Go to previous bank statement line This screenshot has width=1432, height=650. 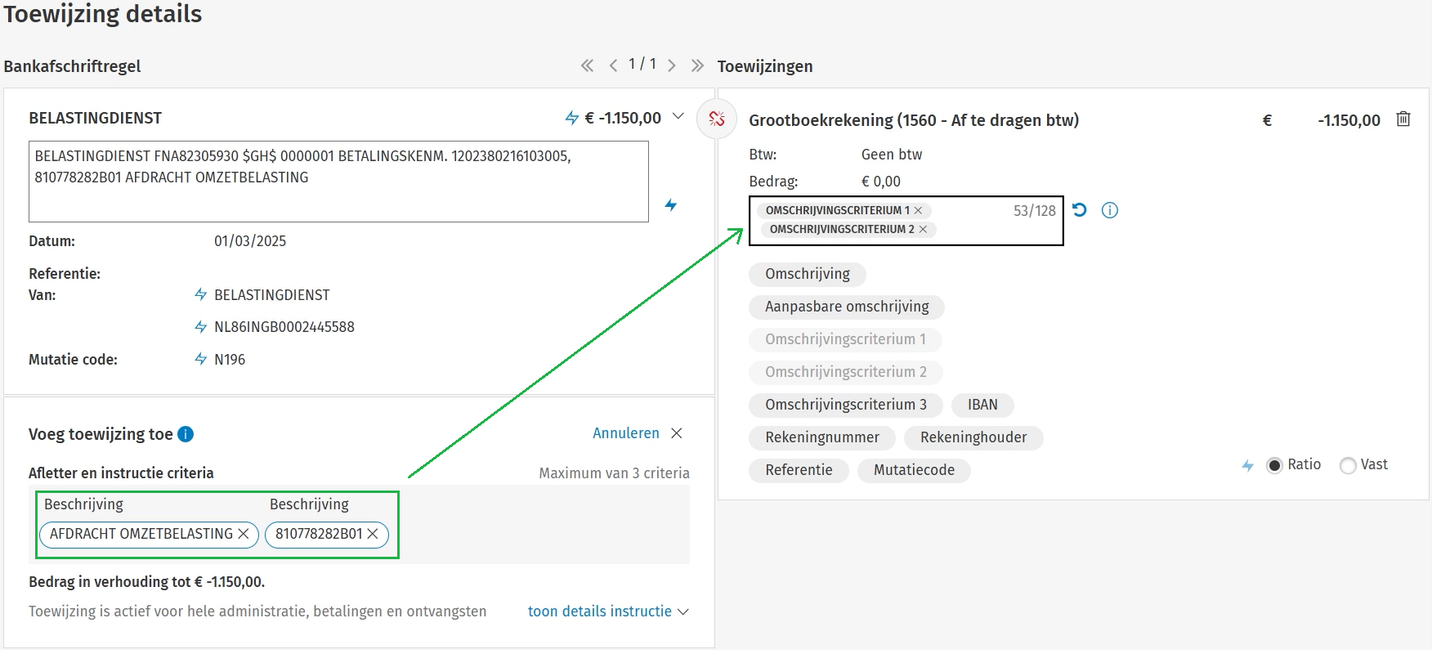pyautogui.click(x=613, y=66)
